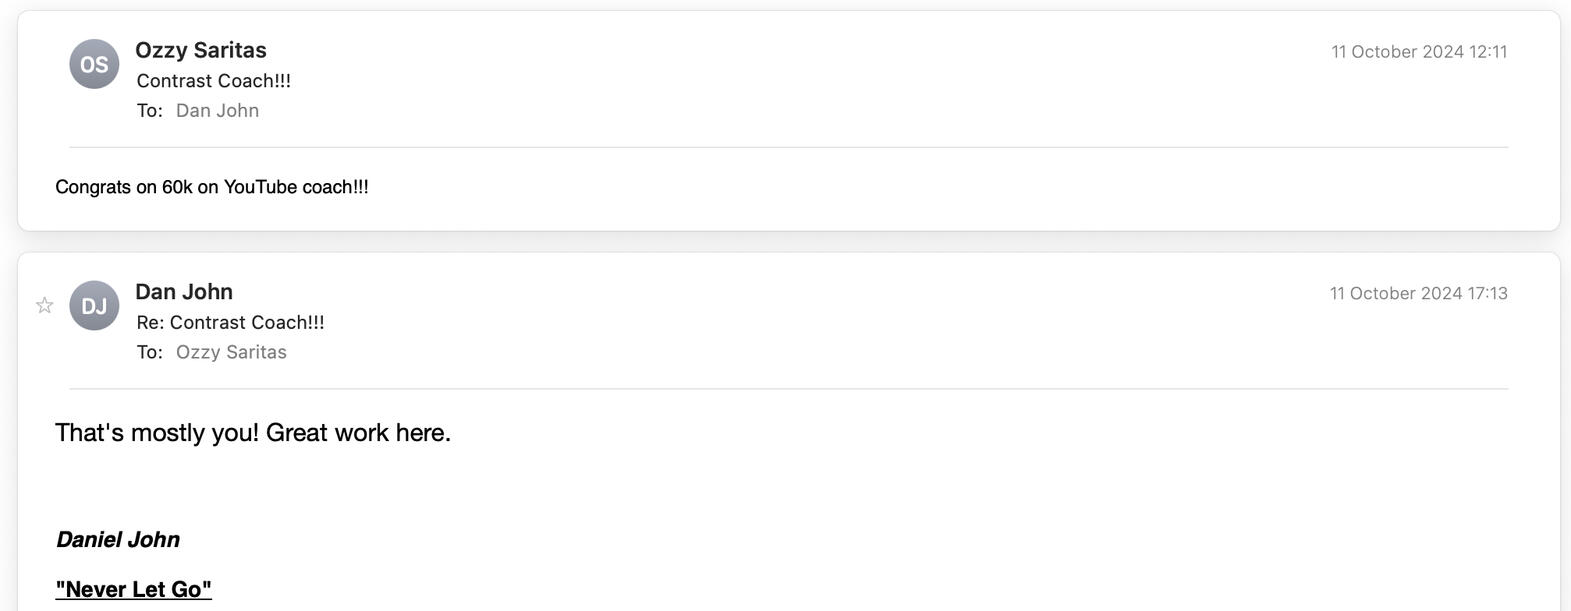Star the reply from Dan John

pyautogui.click(x=44, y=306)
